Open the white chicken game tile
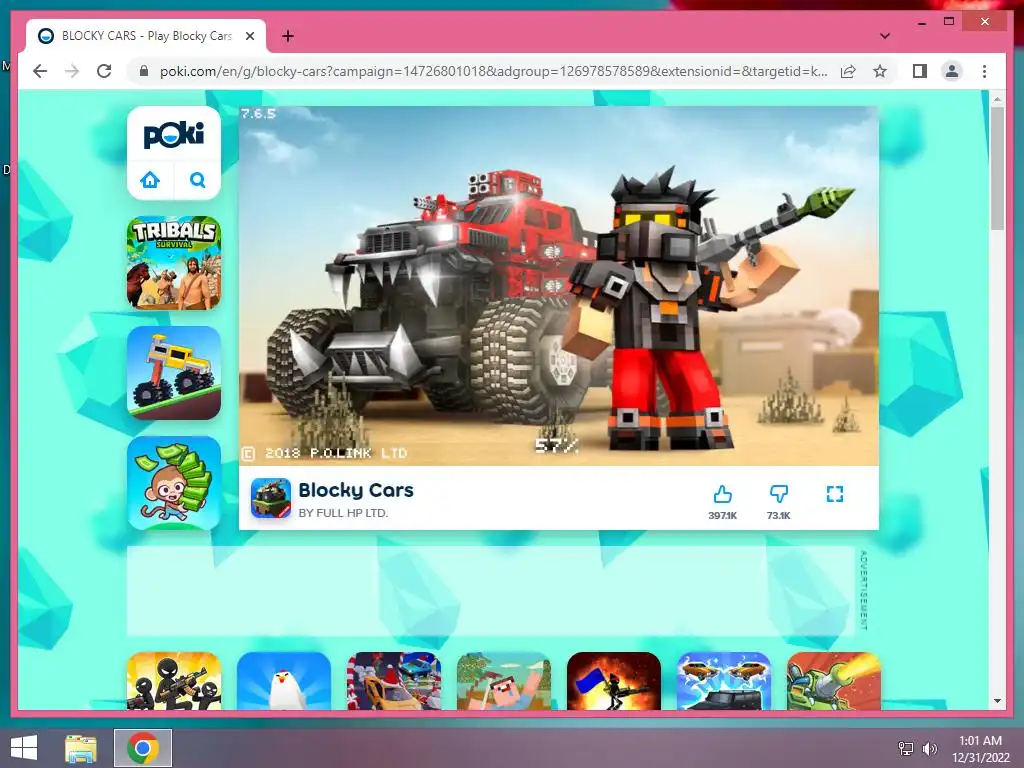The height and width of the screenshot is (768, 1024). pyautogui.click(x=284, y=680)
